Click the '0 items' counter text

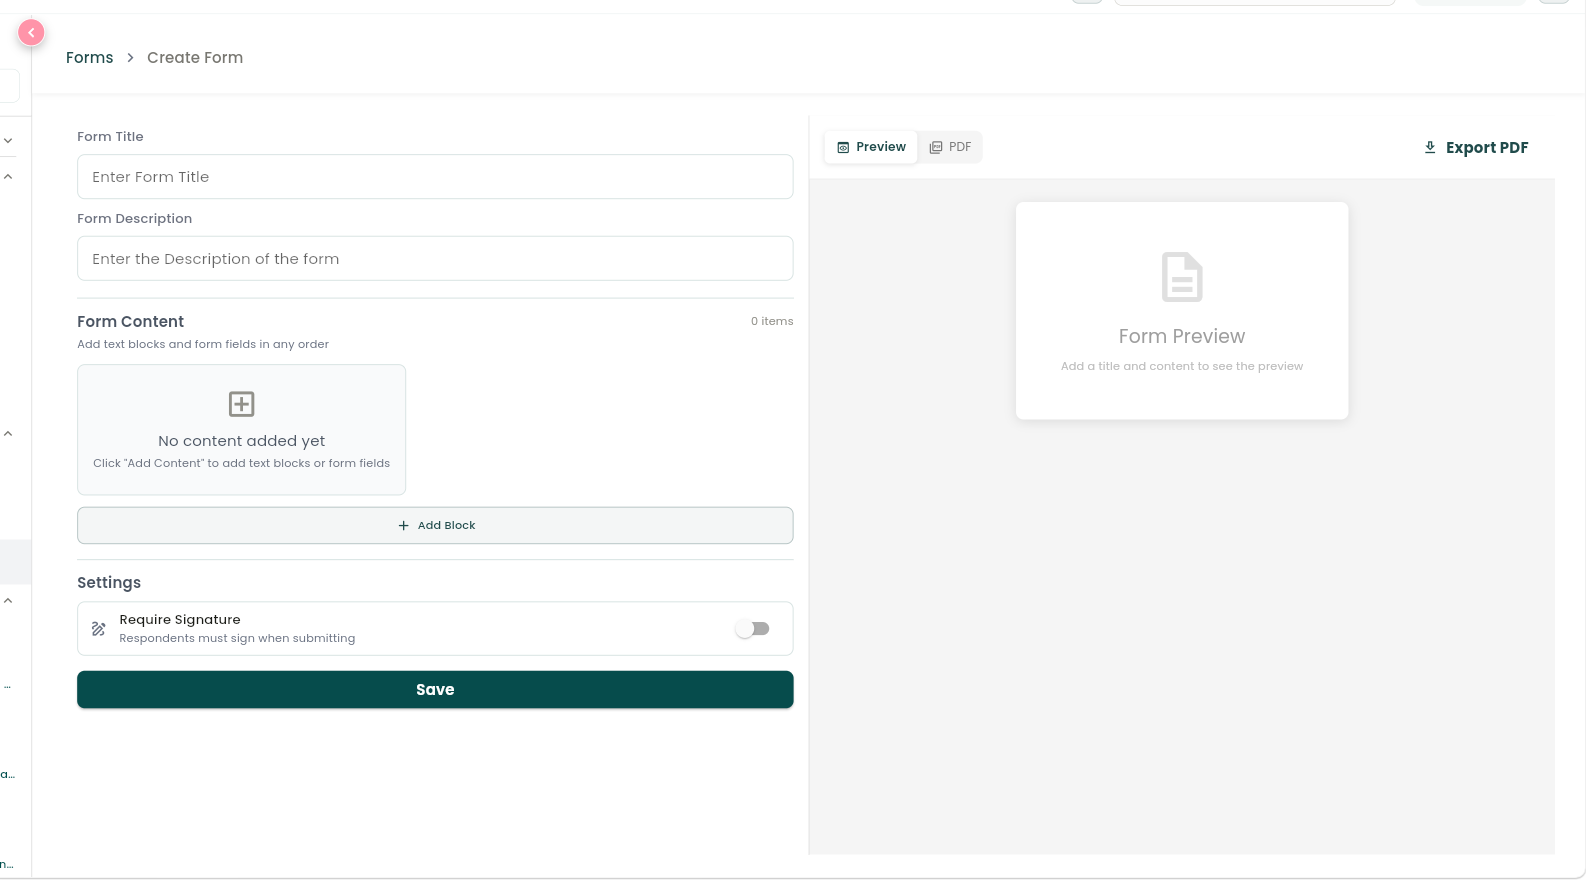[x=772, y=322]
